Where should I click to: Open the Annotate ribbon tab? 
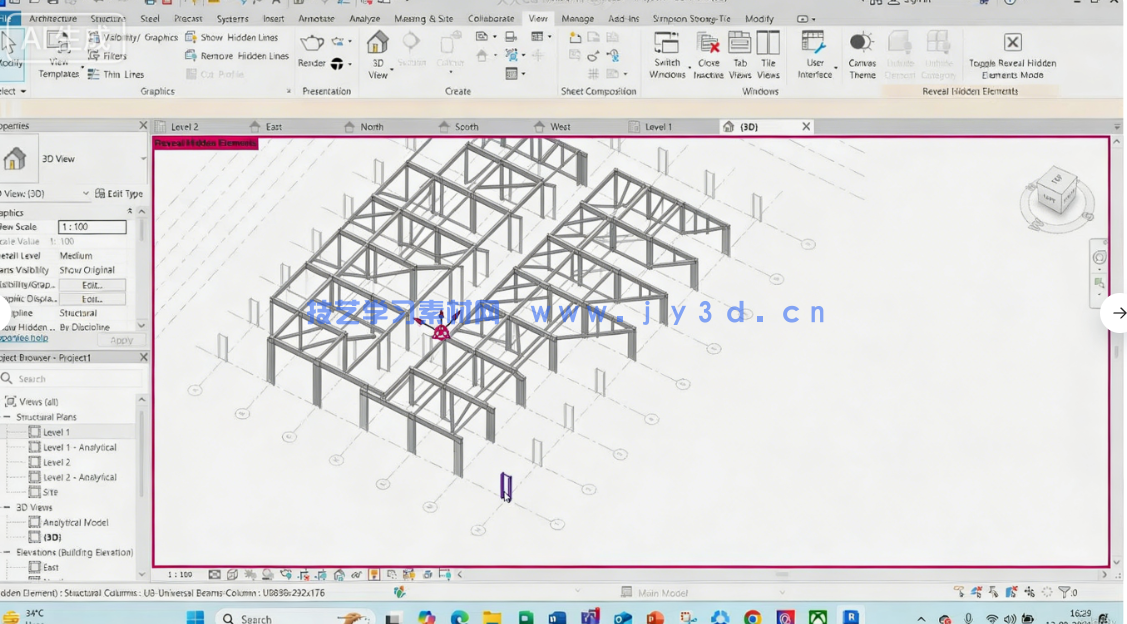coord(316,19)
